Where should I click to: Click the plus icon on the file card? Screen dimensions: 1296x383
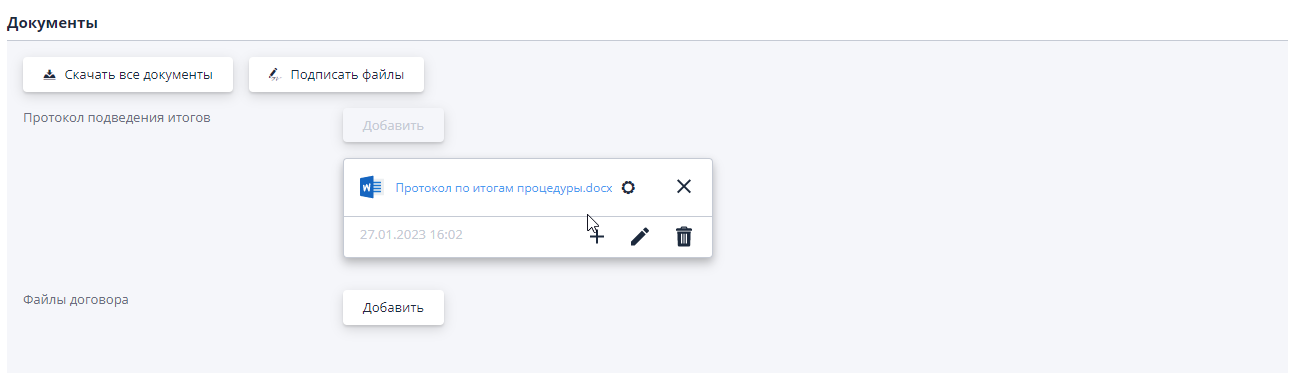coord(595,237)
